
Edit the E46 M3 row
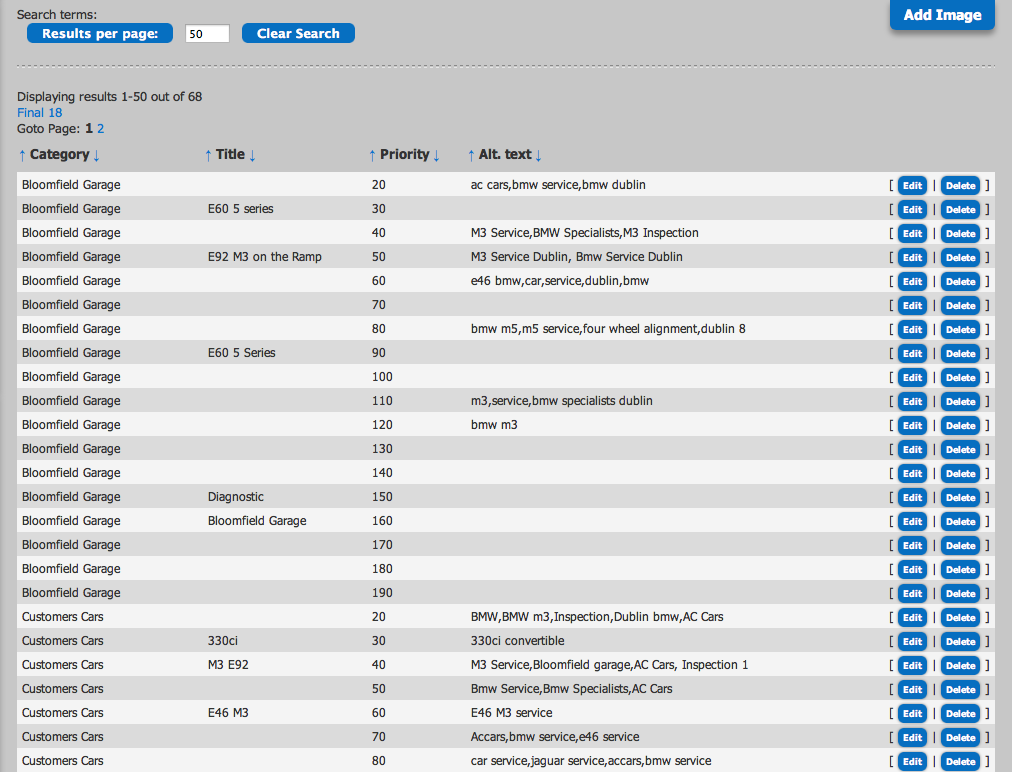912,713
